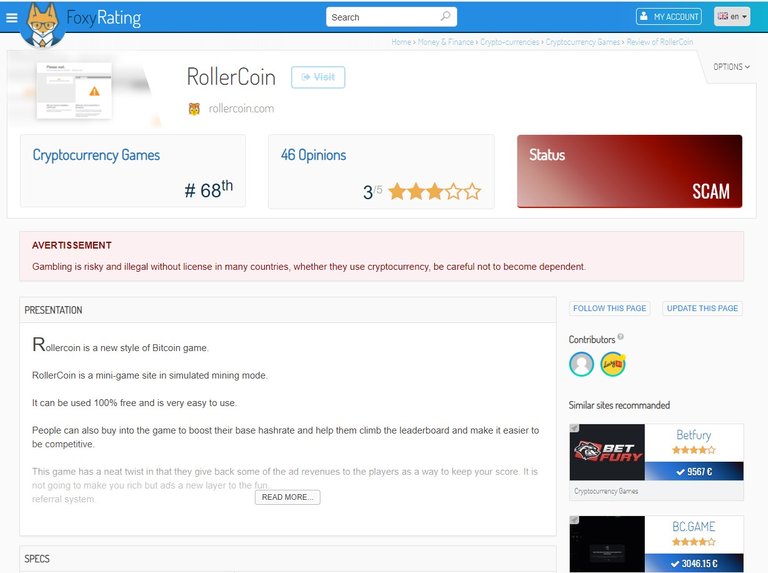Click 'Similar sites recommanded' heading
Screen dimensions: 768x573
619,405
